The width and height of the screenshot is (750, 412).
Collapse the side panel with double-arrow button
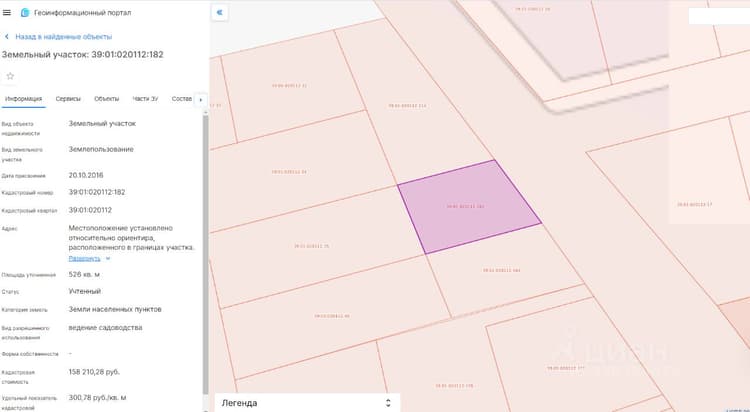click(x=220, y=12)
